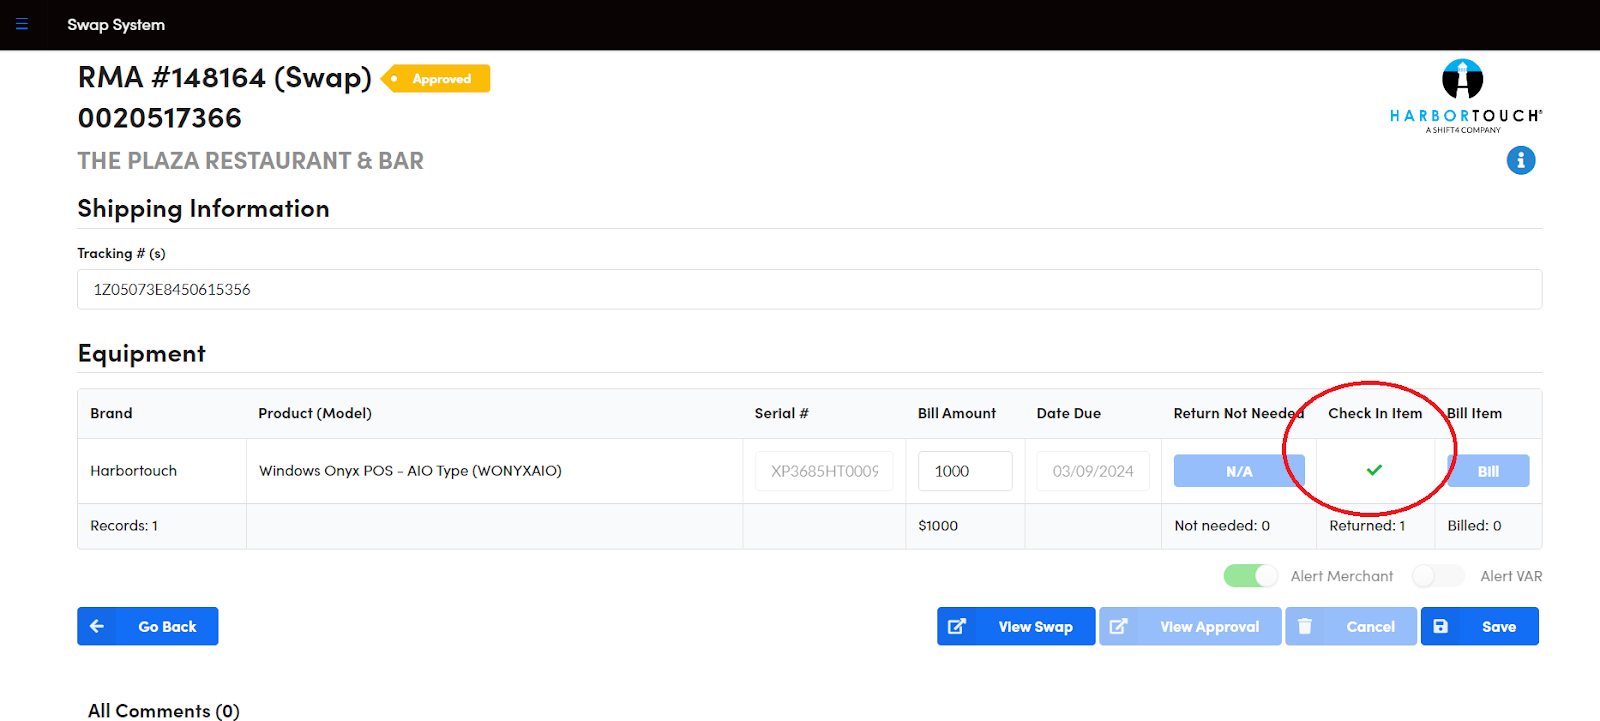Click the Cancel trash can icon
Viewport: 1600px width, 721px height.
point(1305,626)
